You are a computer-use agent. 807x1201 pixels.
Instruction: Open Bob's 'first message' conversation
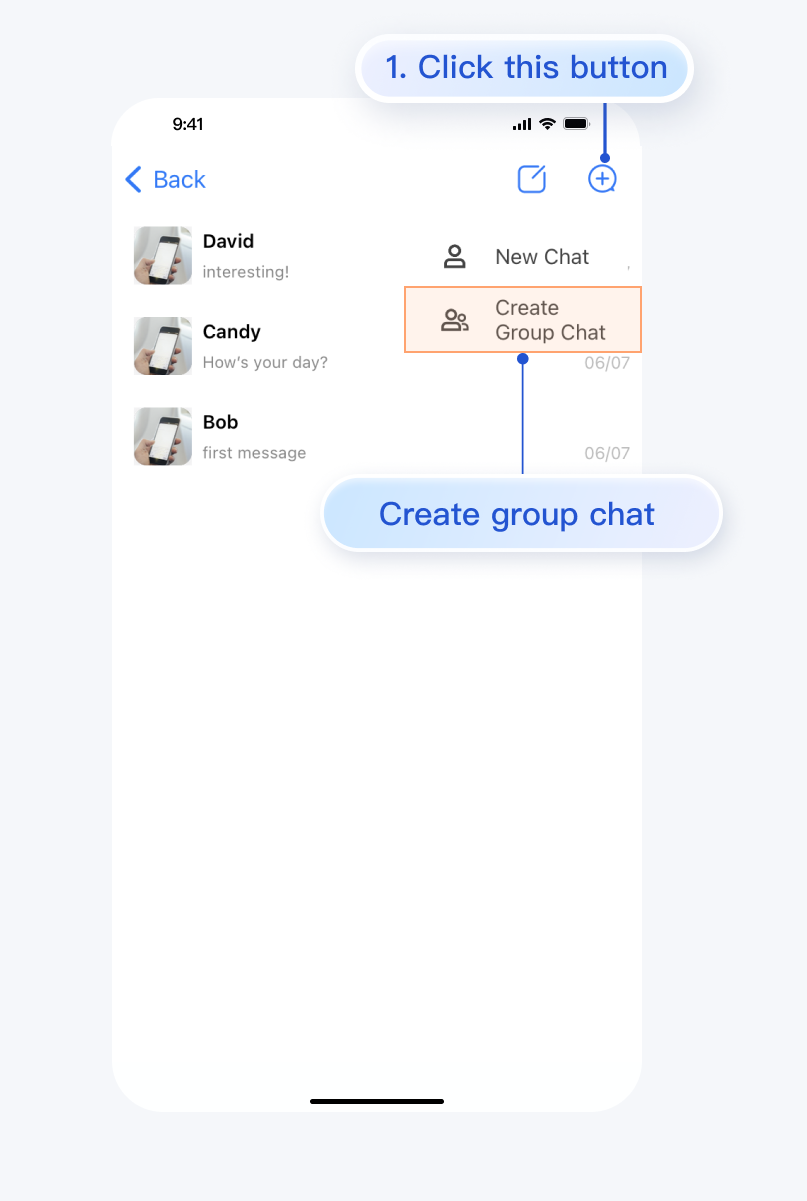(382, 436)
